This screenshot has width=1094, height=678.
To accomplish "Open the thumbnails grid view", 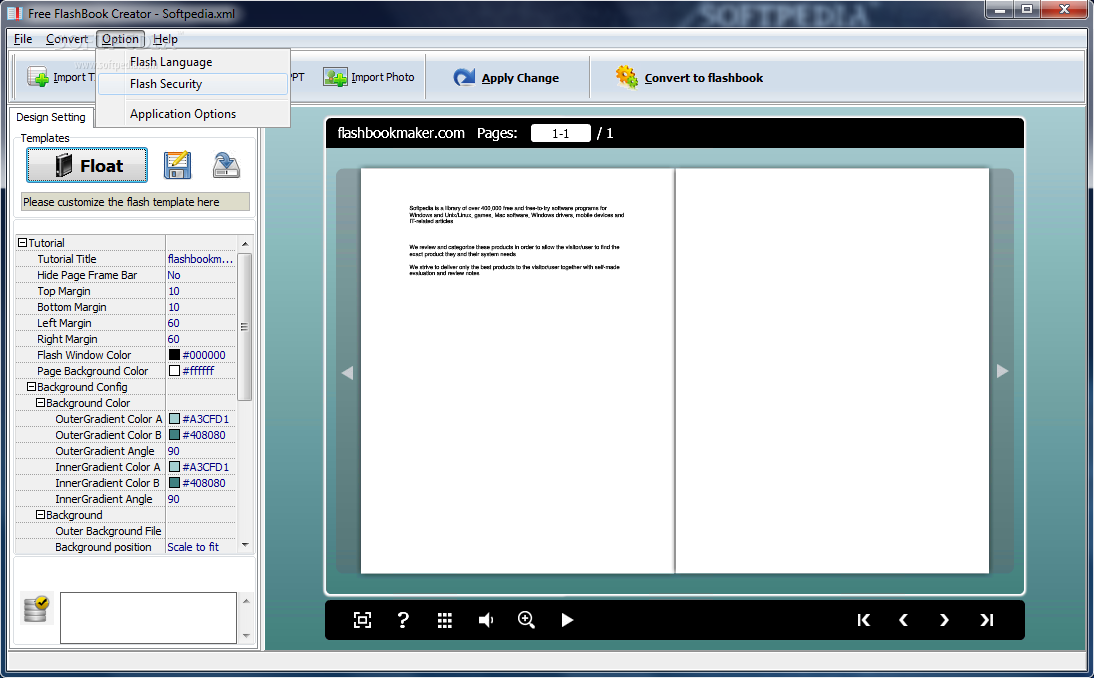I will pos(444,620).
